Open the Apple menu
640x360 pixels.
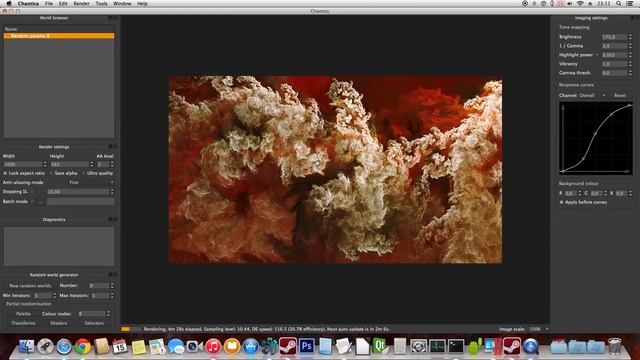click(x=9, y=3)
